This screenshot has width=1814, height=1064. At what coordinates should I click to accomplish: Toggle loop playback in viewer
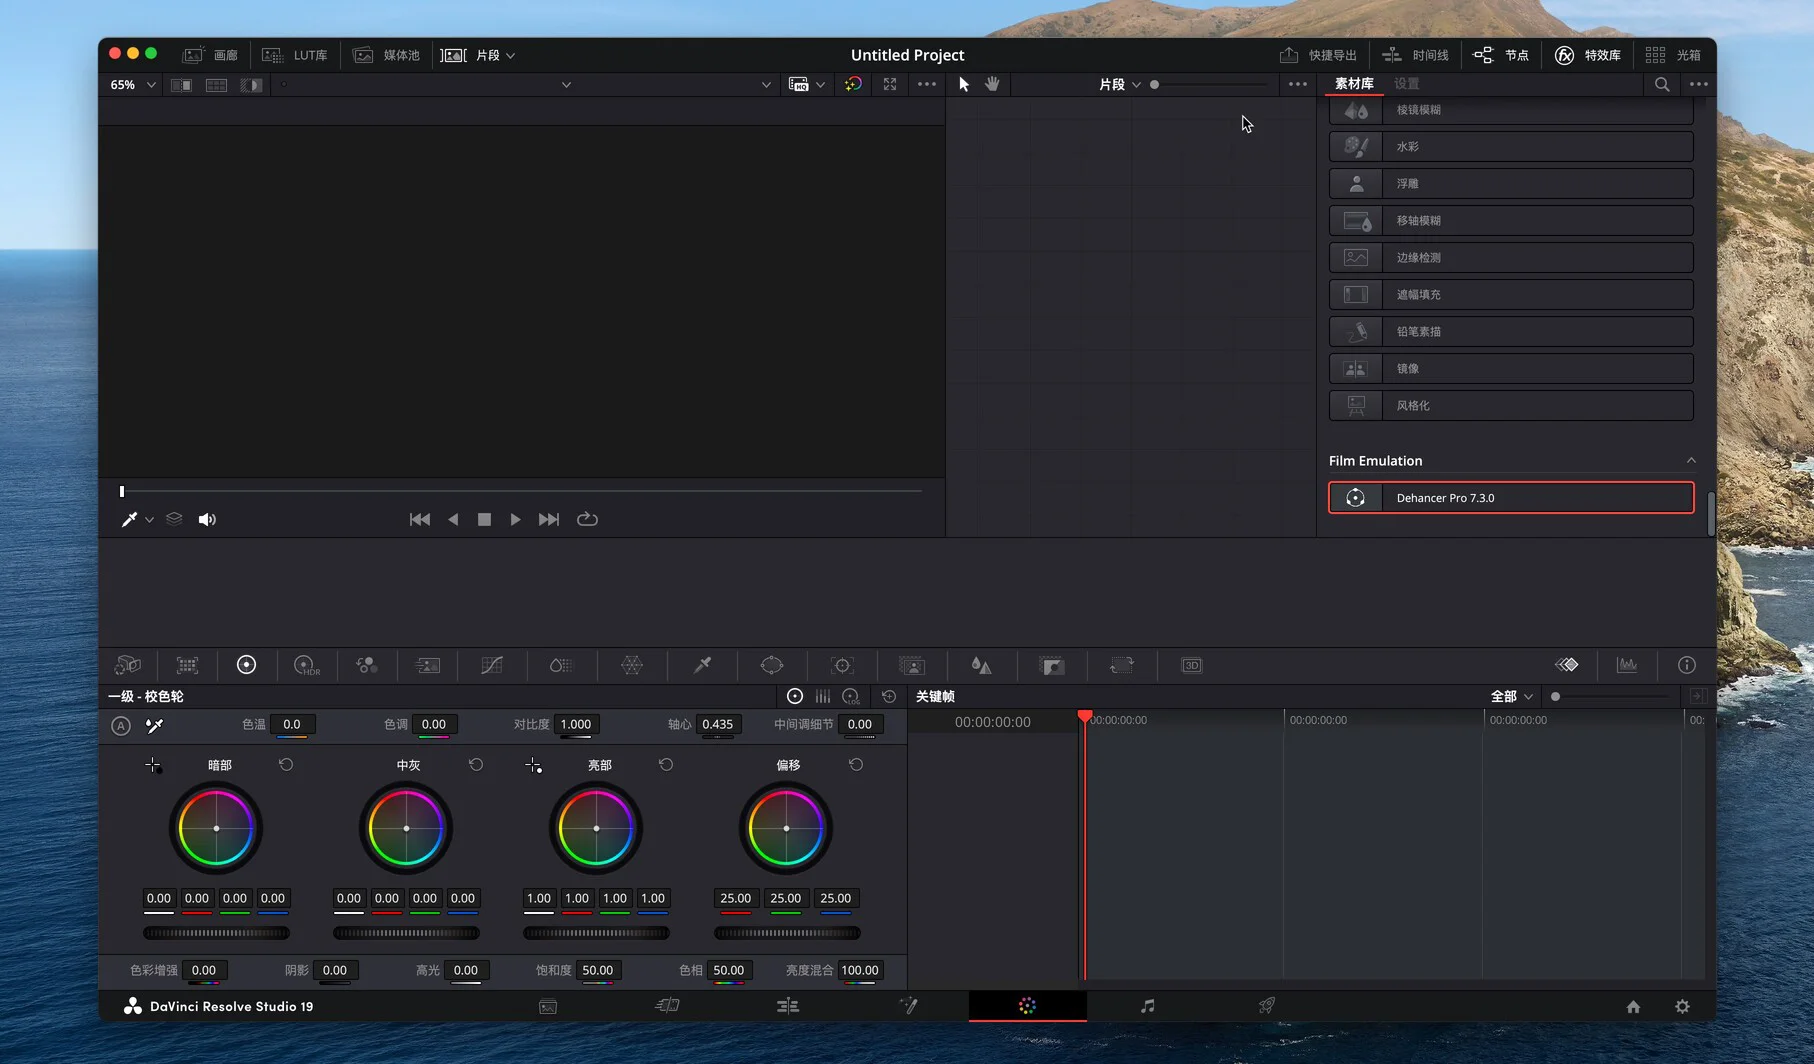[x=587, y=520]
